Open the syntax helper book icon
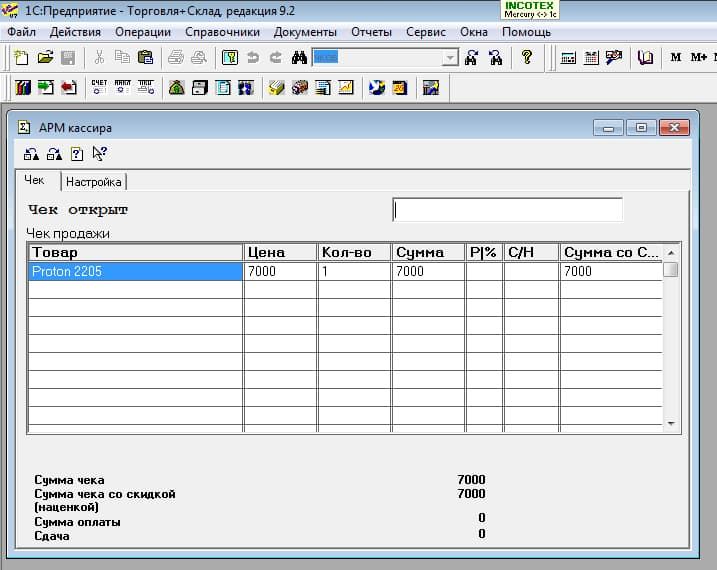This screenshot has width=717, height=570. tap(645, 58)
